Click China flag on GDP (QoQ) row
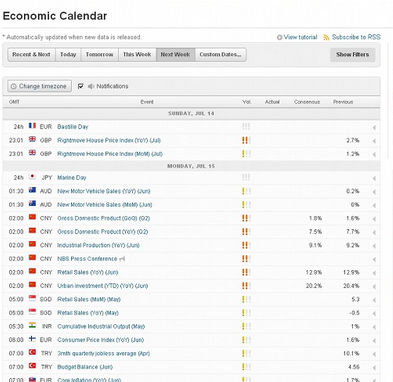Screen dimensions: 393x382 (x=32, y=217)
